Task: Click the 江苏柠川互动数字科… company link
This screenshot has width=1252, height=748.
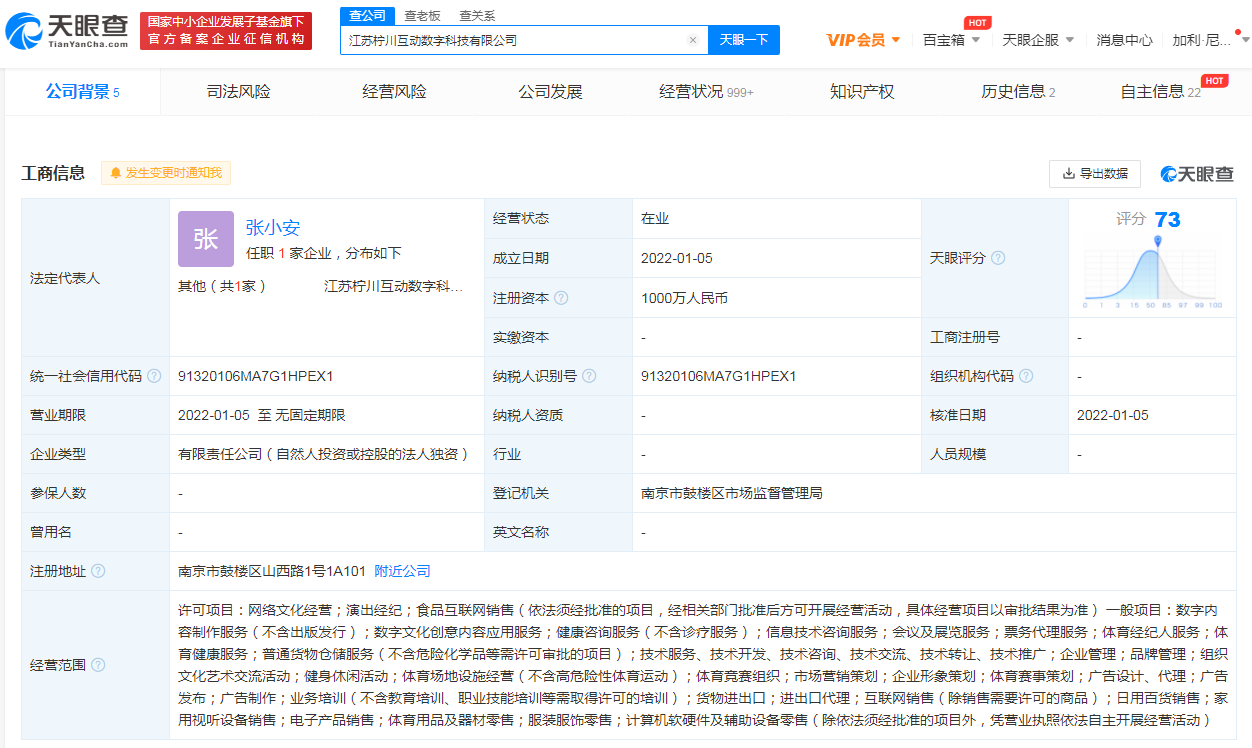Action: click(394, 286)
